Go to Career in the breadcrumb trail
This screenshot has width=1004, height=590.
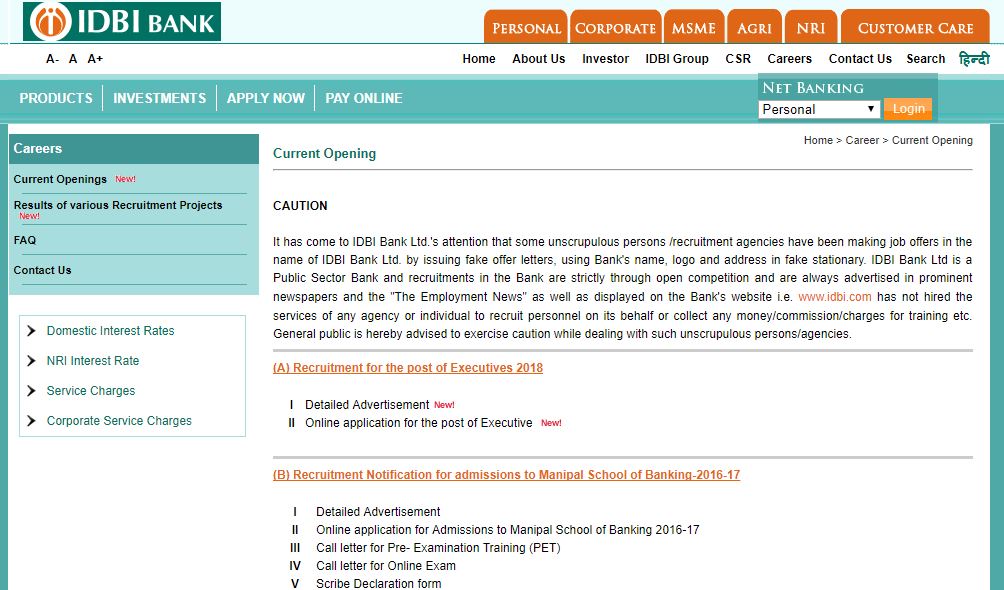862,141
